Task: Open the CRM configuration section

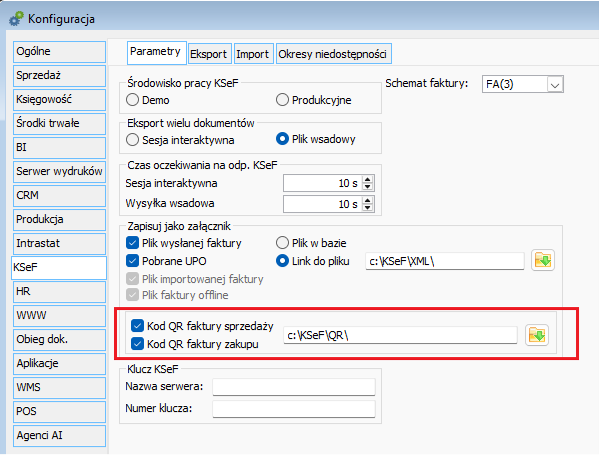Action: tap(59, 196)
